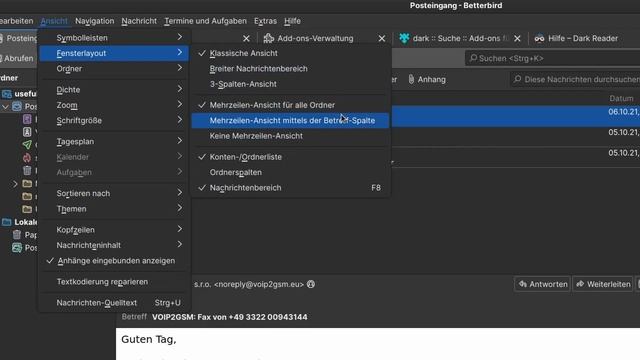Expand the Tagesplan submenu arrow
Viewport: 640px width, 360px height.
(180, 141)
